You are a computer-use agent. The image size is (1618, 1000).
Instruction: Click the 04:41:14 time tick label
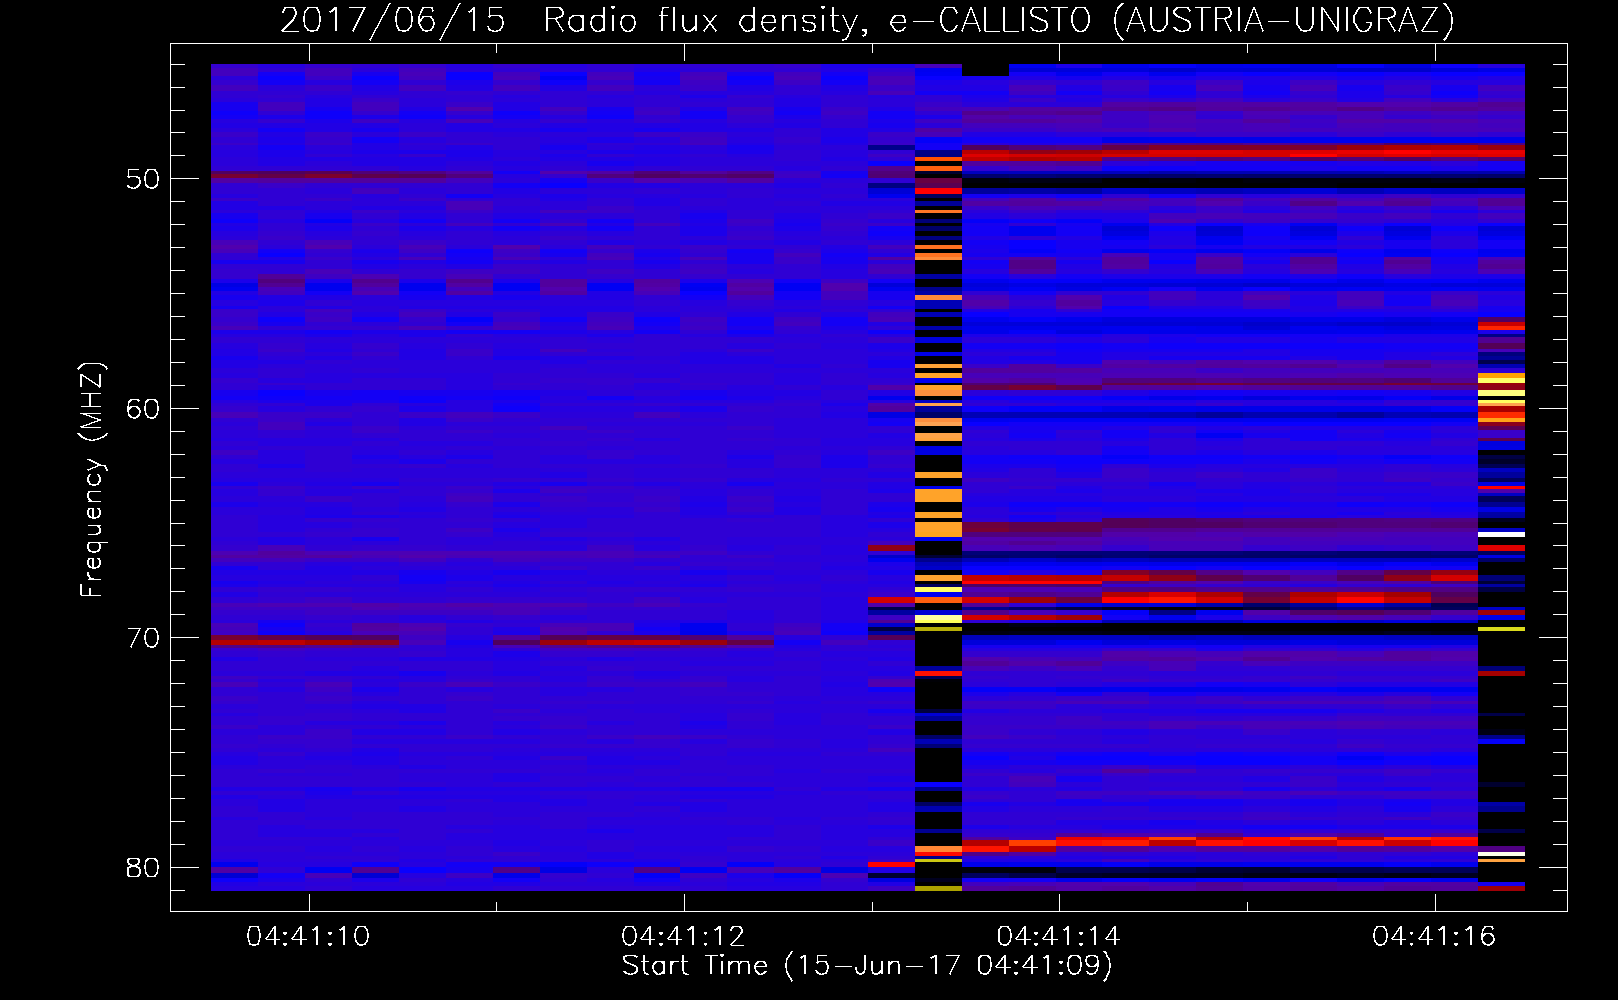pyautogui.click(x=1058, y=936)
